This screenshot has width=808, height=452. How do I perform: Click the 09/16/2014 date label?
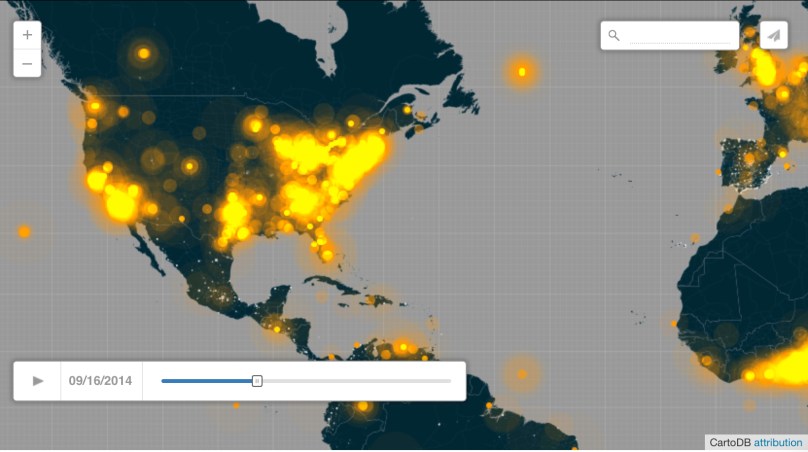point(100,381)
